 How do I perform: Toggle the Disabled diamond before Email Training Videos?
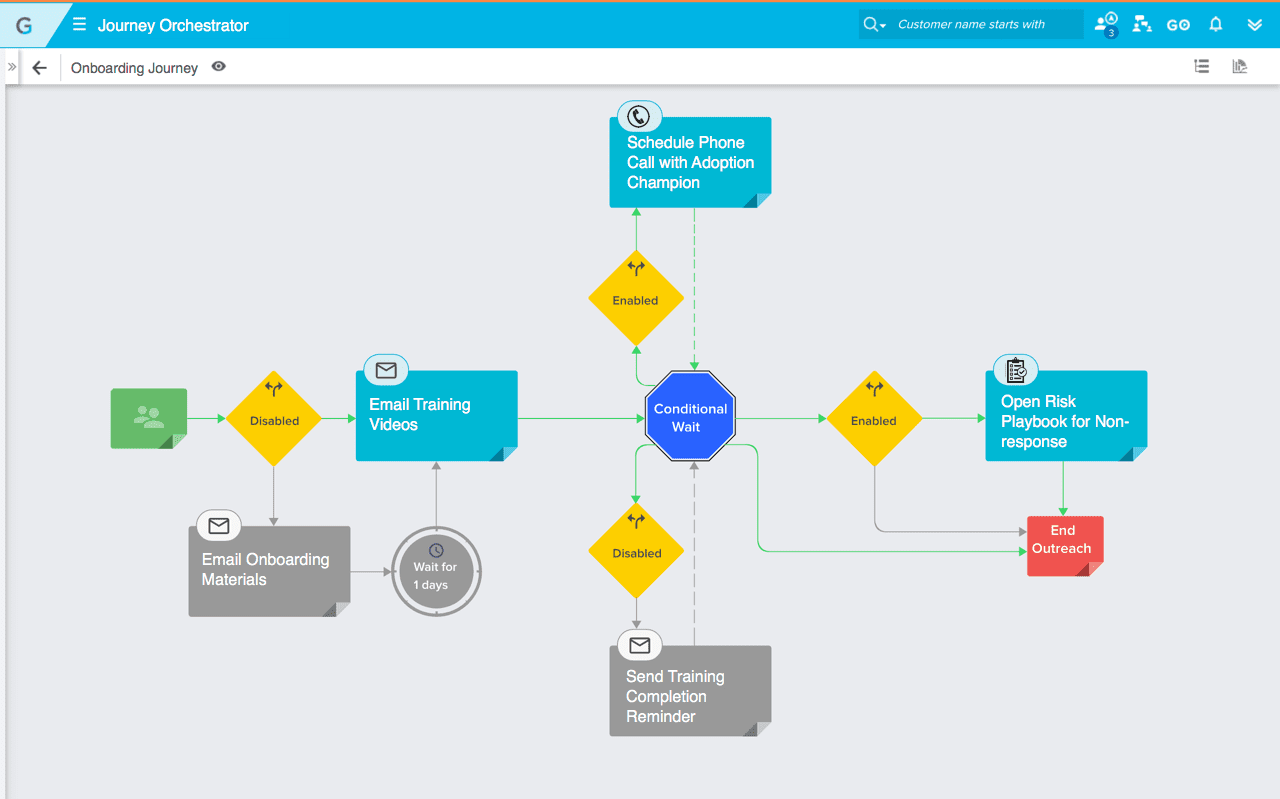273,419
